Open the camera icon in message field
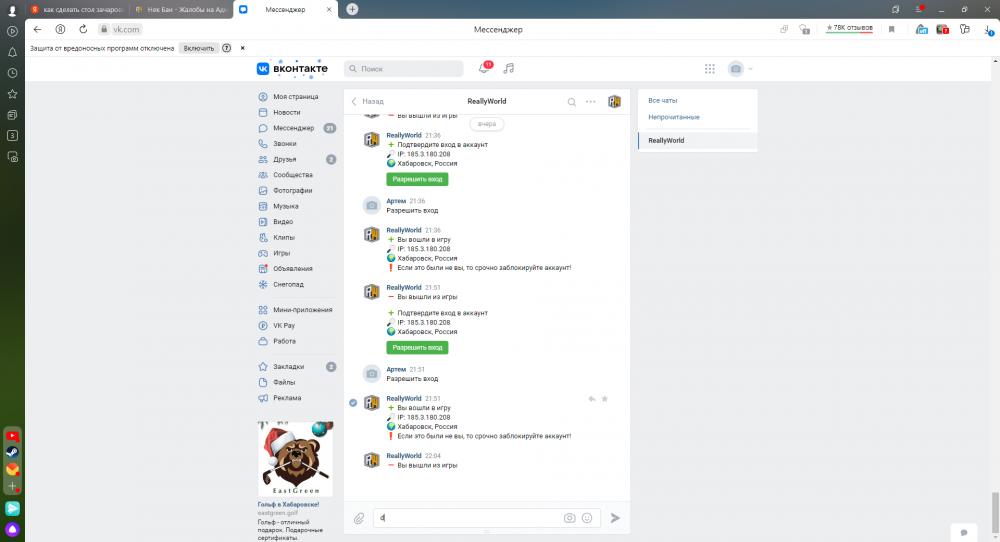This screenshot has width=1000, height=542. (570, 518)
